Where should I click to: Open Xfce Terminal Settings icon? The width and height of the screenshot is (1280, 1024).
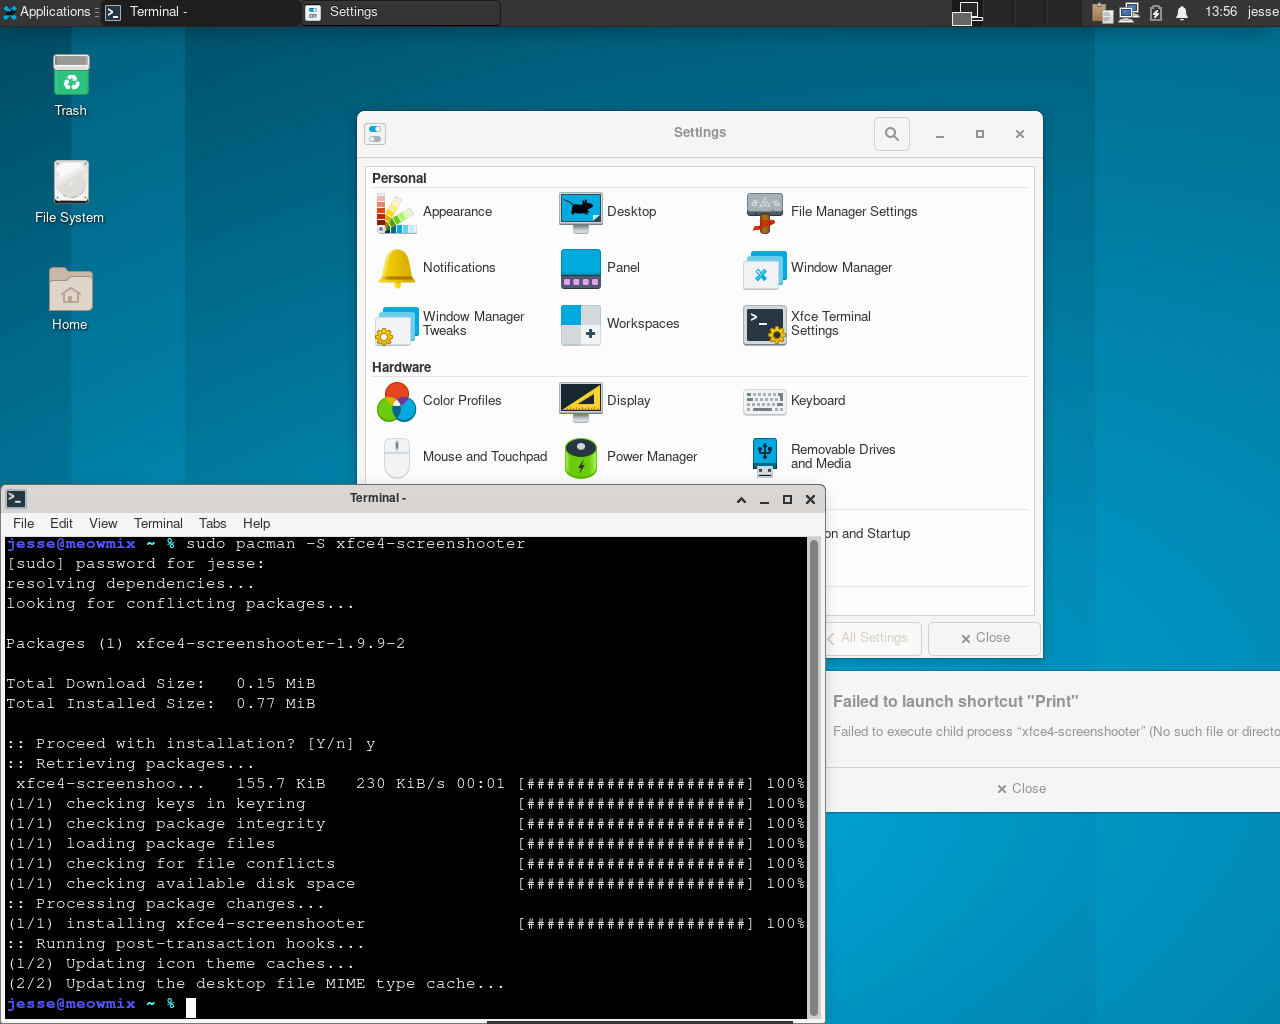[x=765, y=324]
